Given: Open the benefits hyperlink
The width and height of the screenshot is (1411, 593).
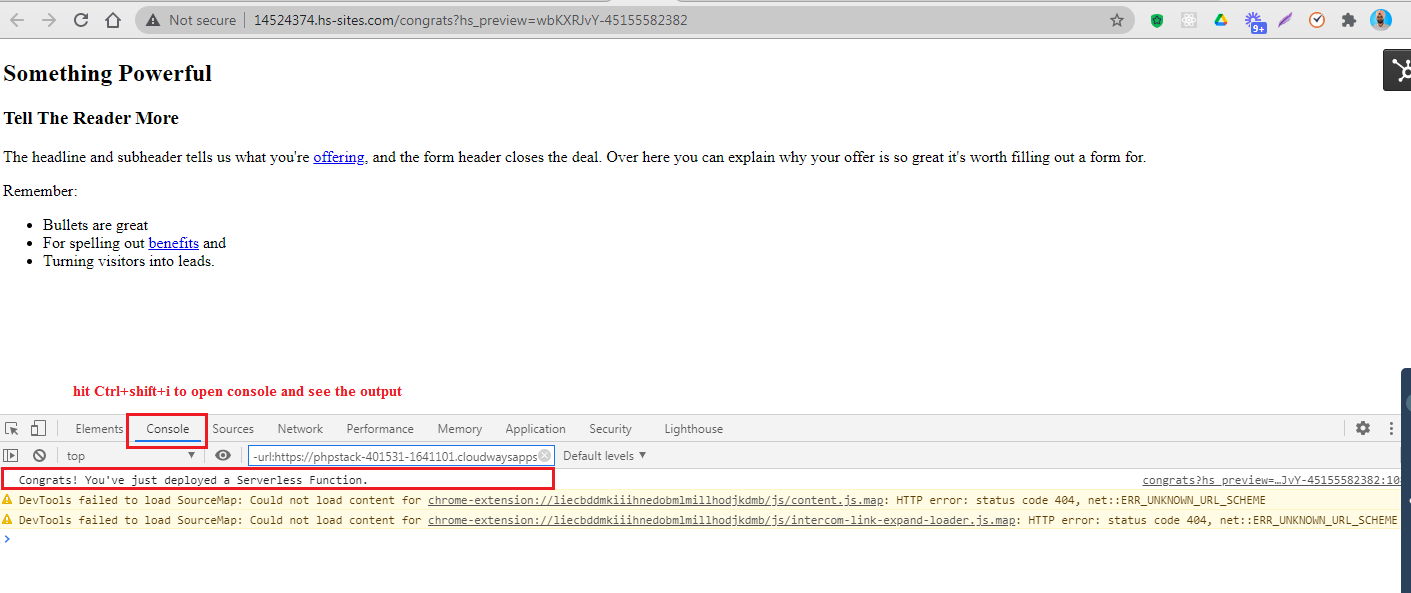Looking at the screenshot, I should [173, 243].
